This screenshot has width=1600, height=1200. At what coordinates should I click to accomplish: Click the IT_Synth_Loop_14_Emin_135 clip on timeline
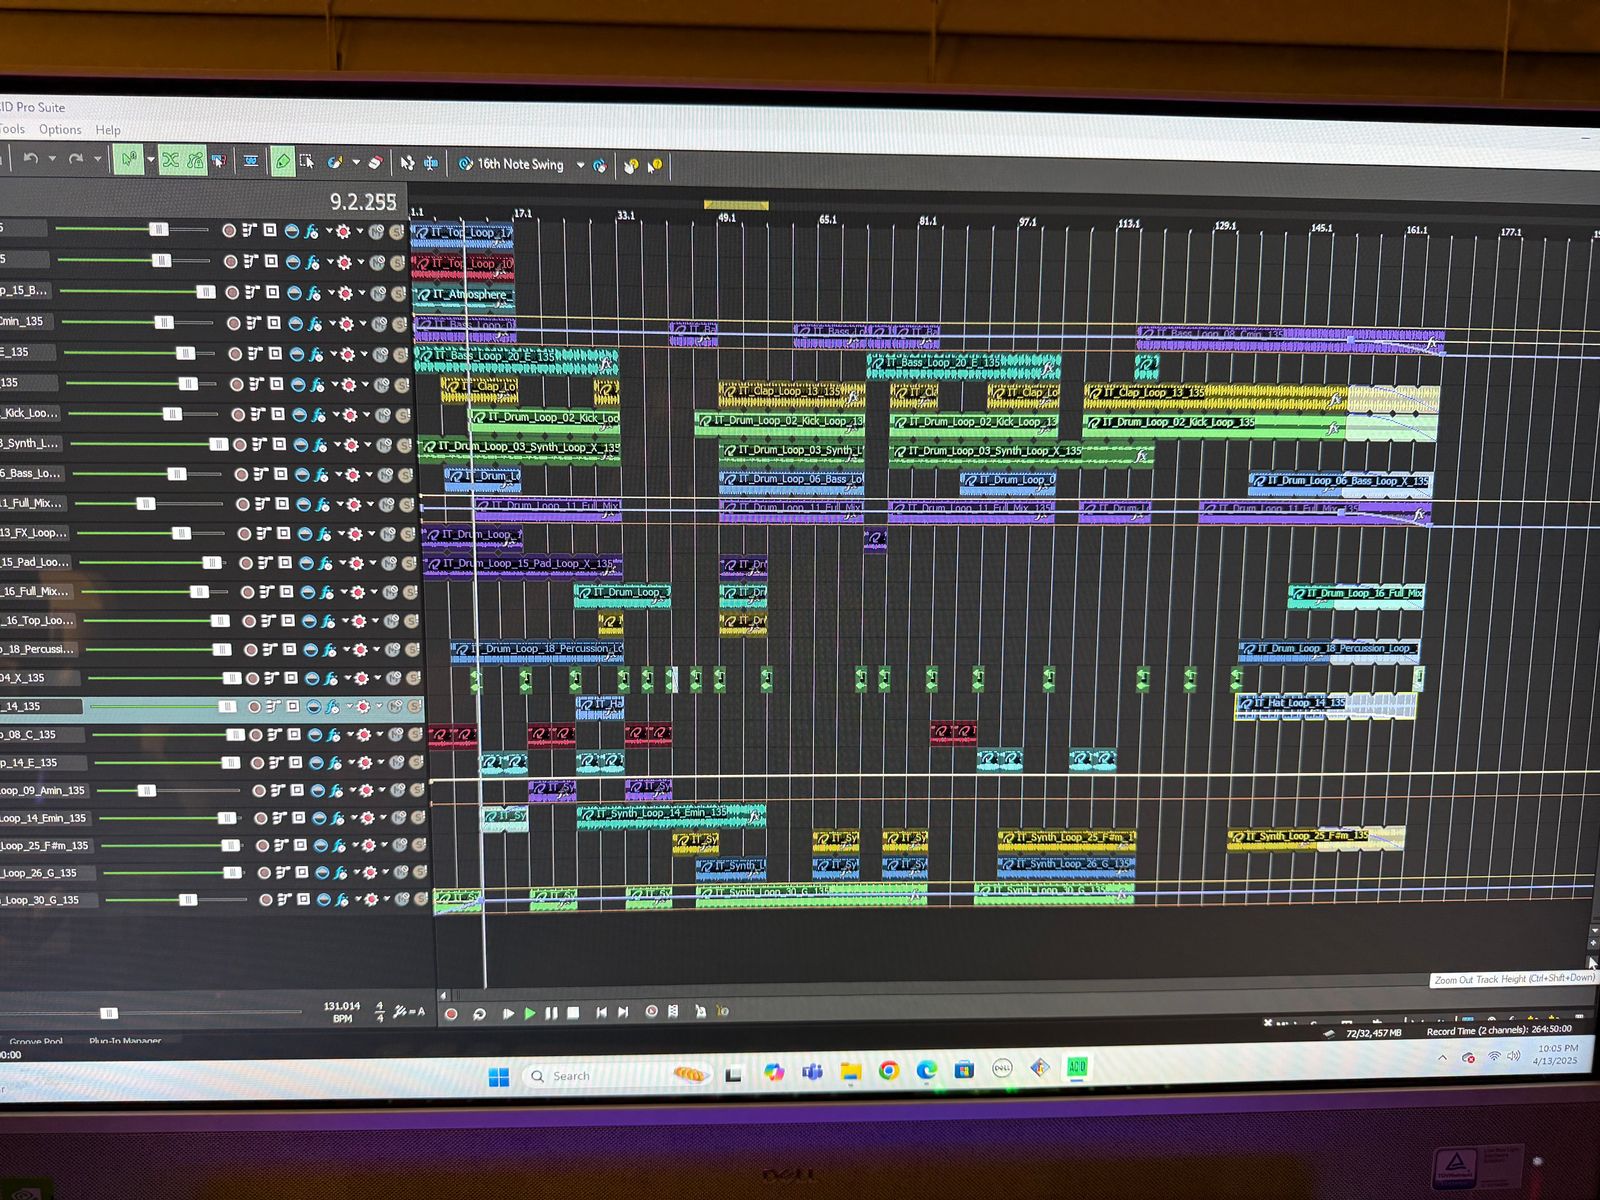[670, 815]
